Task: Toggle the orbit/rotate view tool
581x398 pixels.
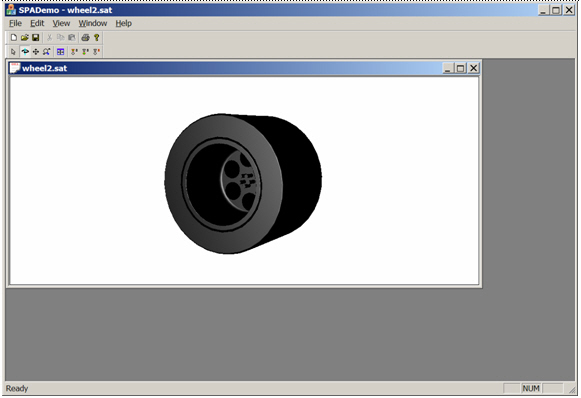Action: [x=25, y=52]
